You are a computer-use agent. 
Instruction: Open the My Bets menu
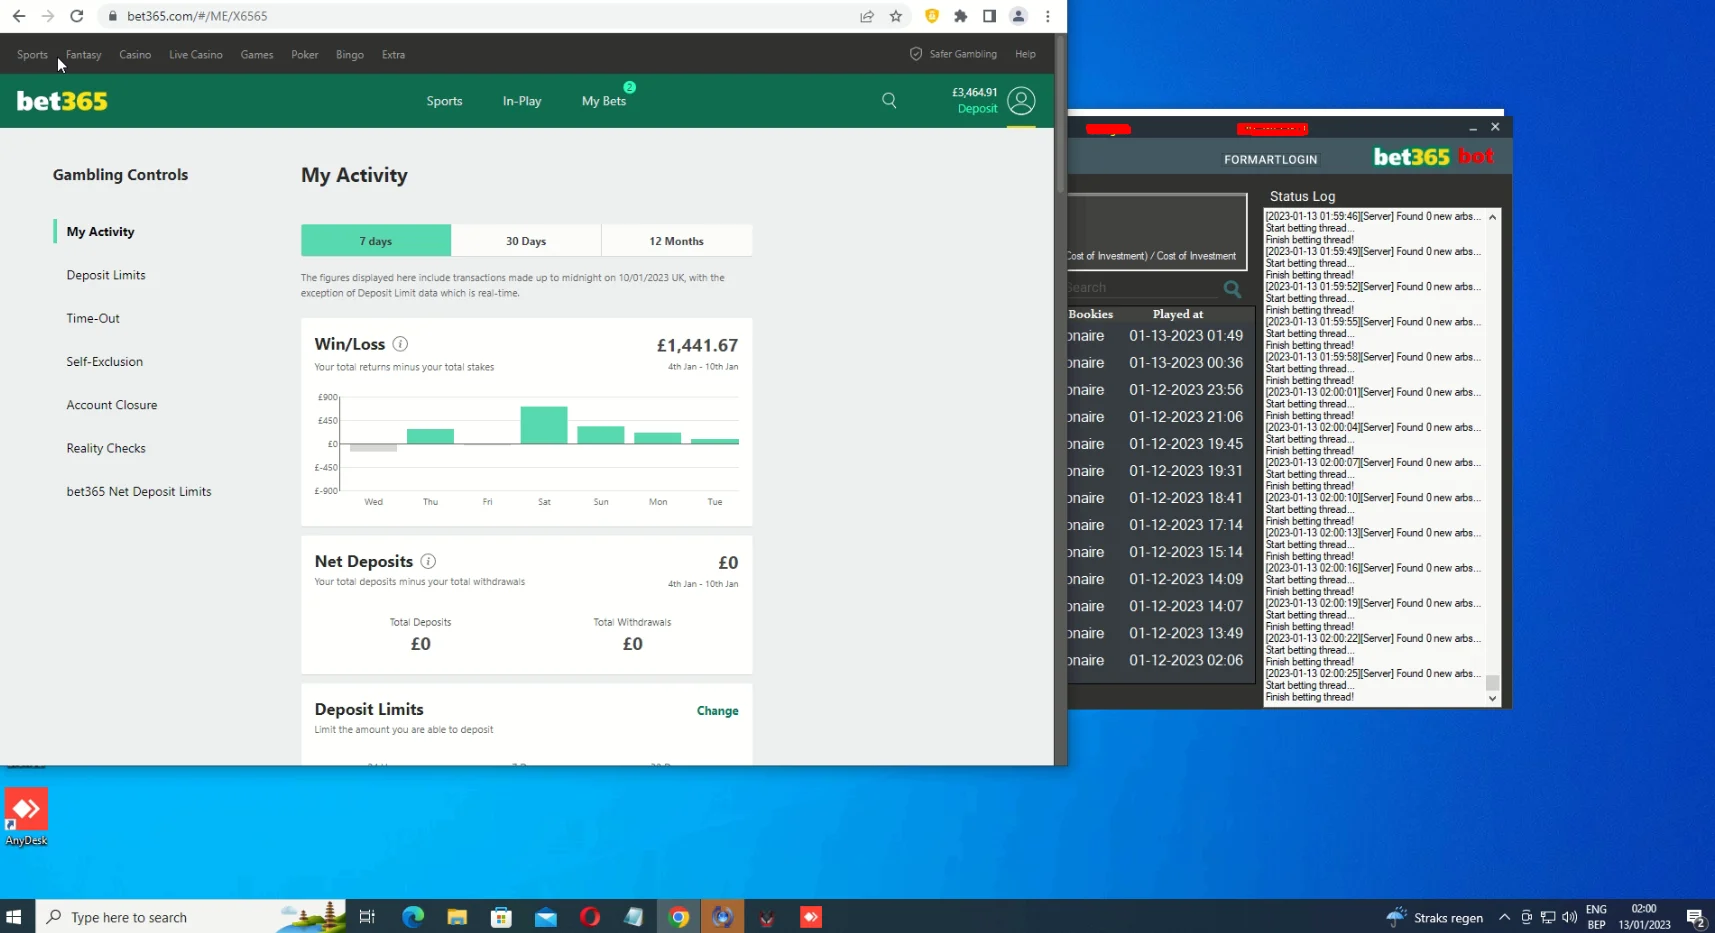(x=604, y=101)
